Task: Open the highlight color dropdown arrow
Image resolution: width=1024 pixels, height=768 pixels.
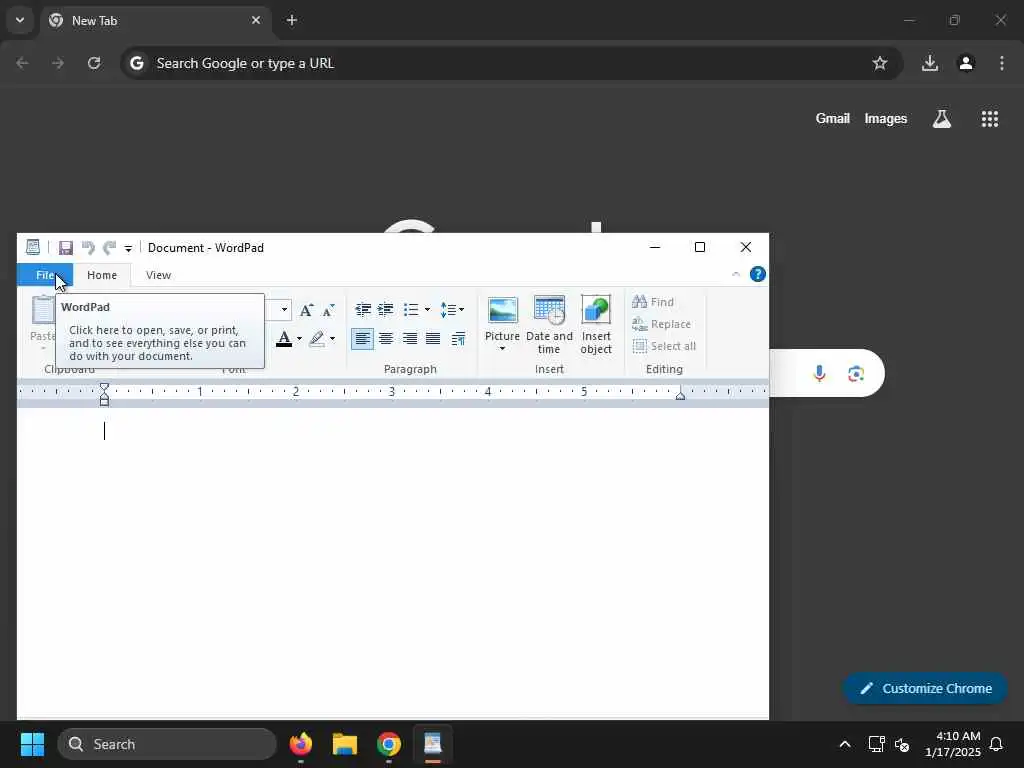Action: 332,338
